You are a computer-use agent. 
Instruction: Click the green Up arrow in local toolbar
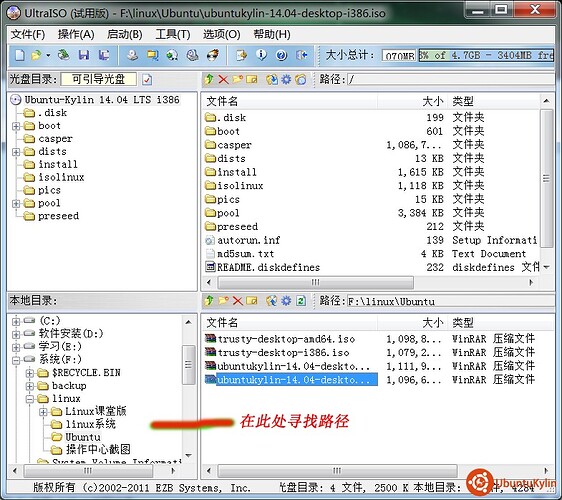pyautogui.click(x=209, y=300)
